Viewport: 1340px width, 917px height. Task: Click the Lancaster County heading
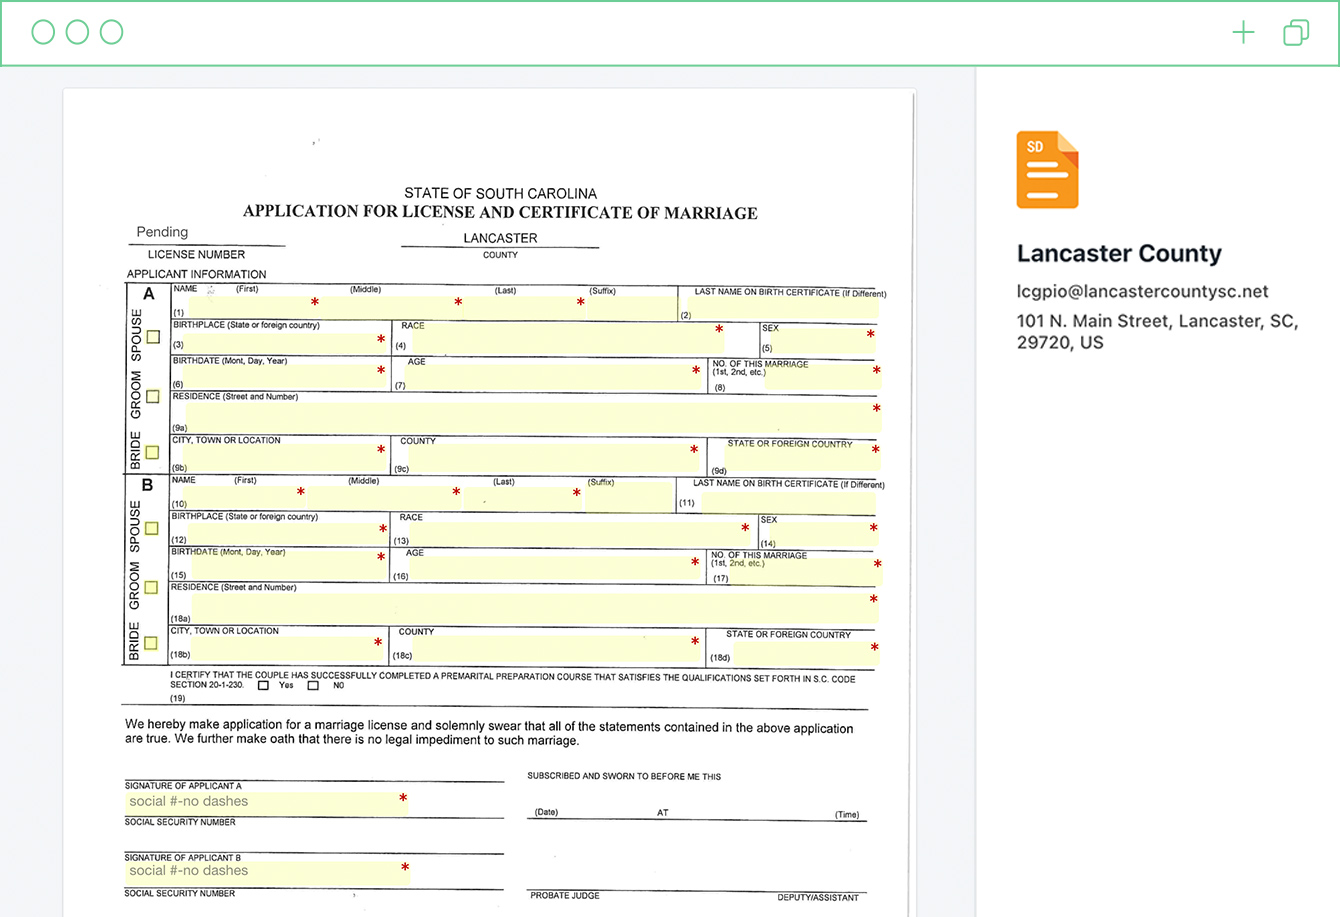(x=1119, y=254)
